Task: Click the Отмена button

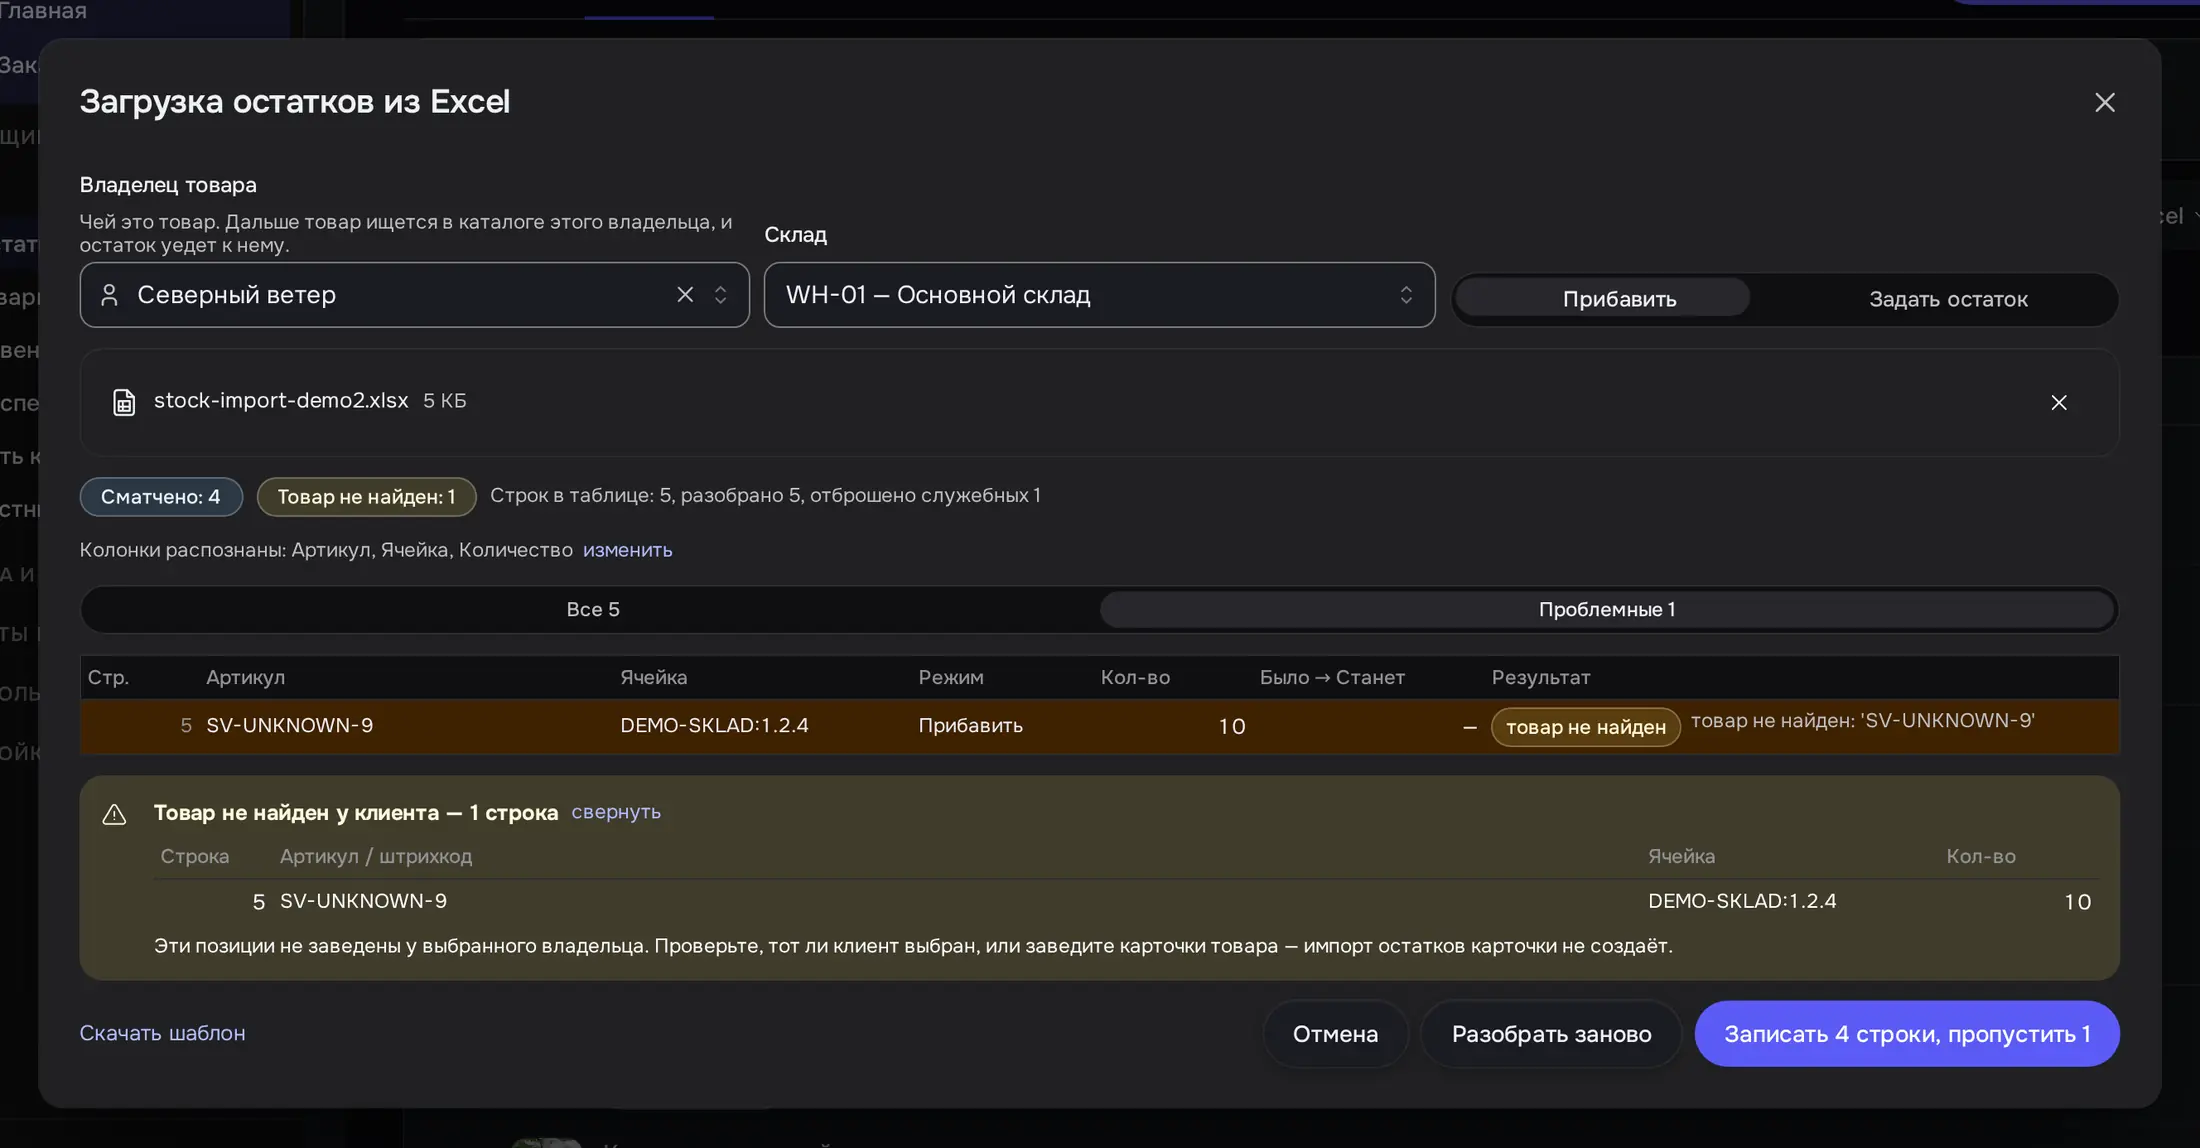Action: pyautogui.click(x=1335, y=1034)
